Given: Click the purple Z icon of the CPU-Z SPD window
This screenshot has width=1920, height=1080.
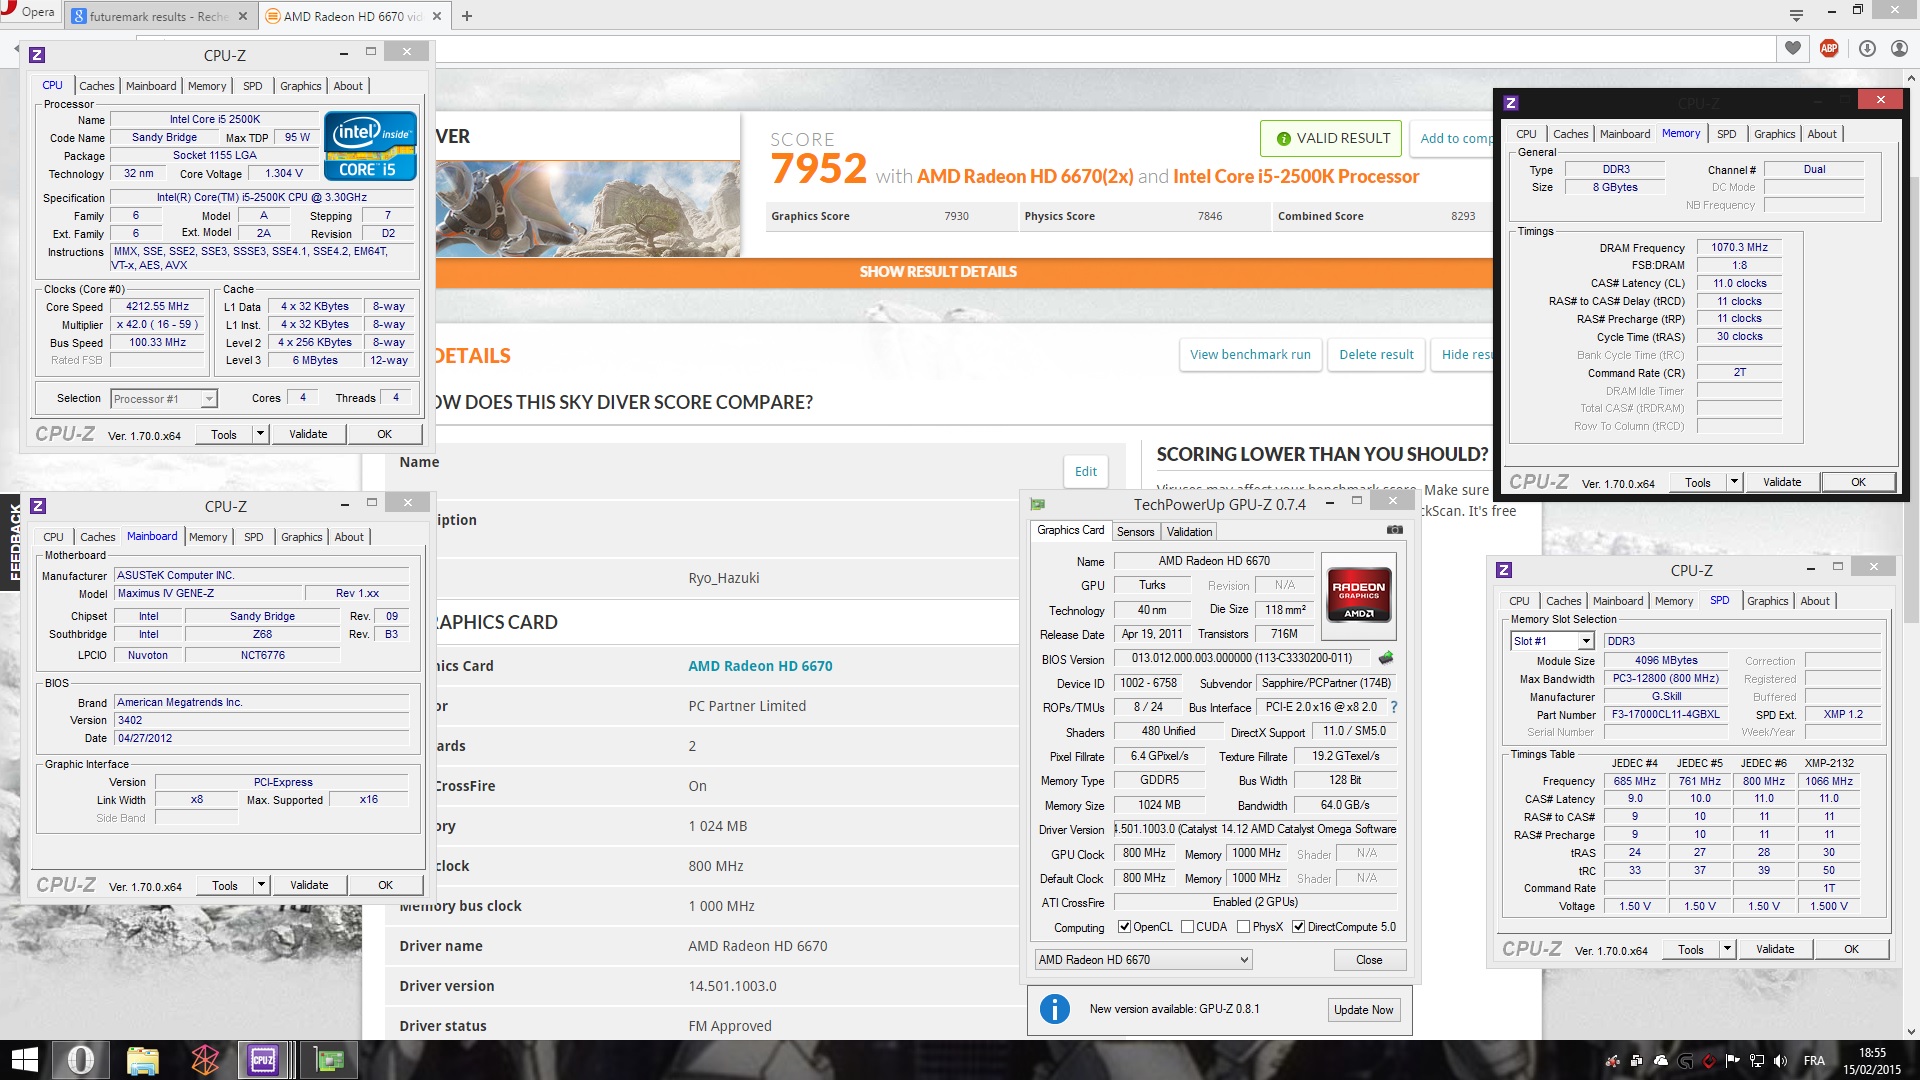Looking at the screenshot, I should [x=1504, y=570].
